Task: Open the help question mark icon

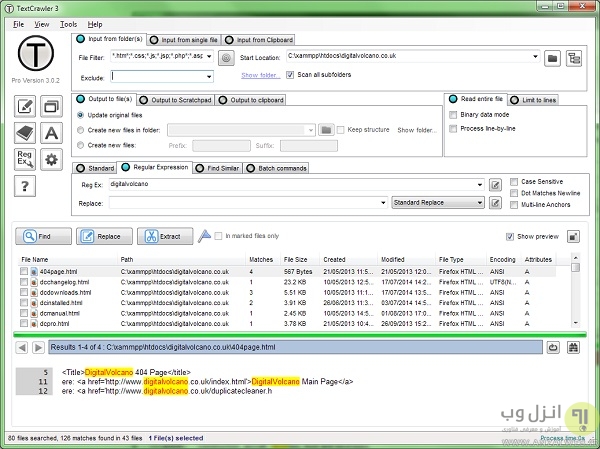Action: point(24,185)
